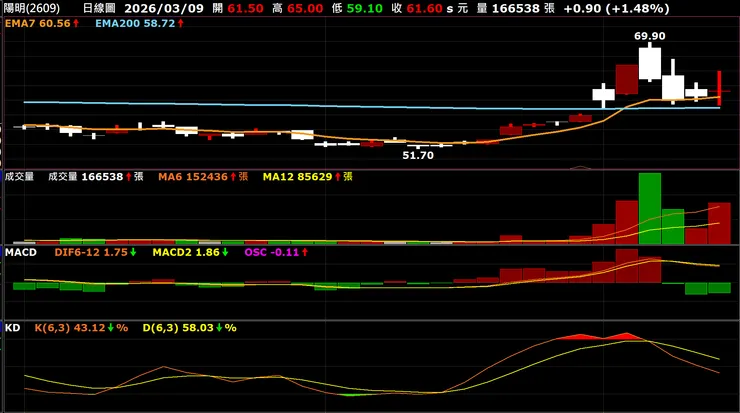Click the opening price 61.50
This screenshot has width=740, height=413.
pos(245,8)
